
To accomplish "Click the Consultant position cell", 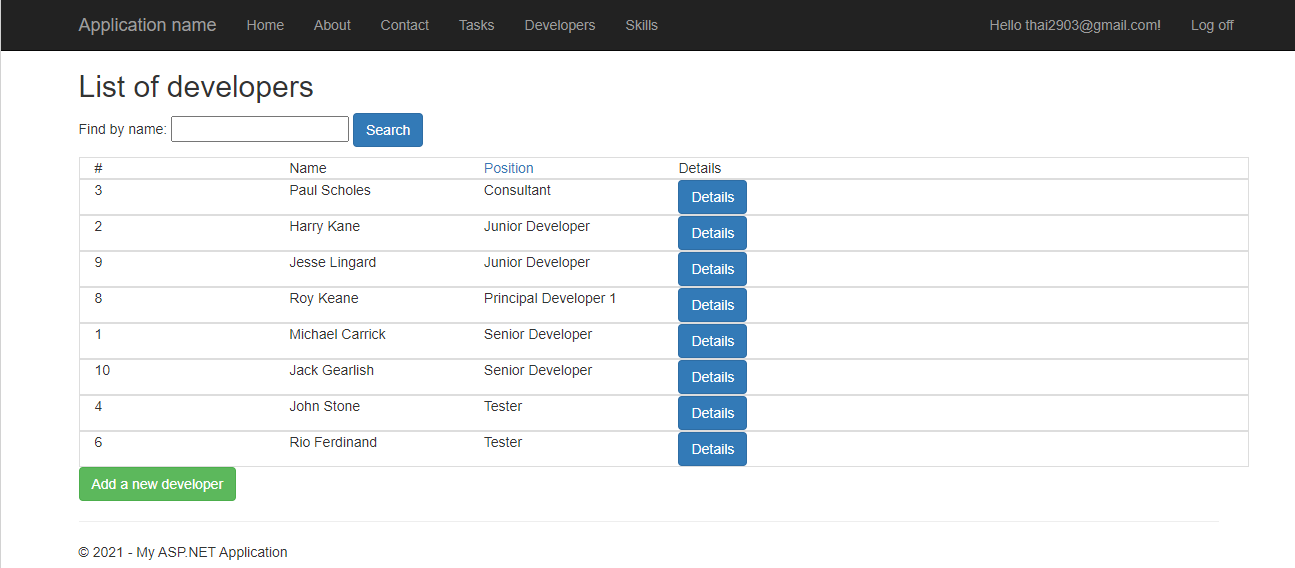I will tap(517, 190).
